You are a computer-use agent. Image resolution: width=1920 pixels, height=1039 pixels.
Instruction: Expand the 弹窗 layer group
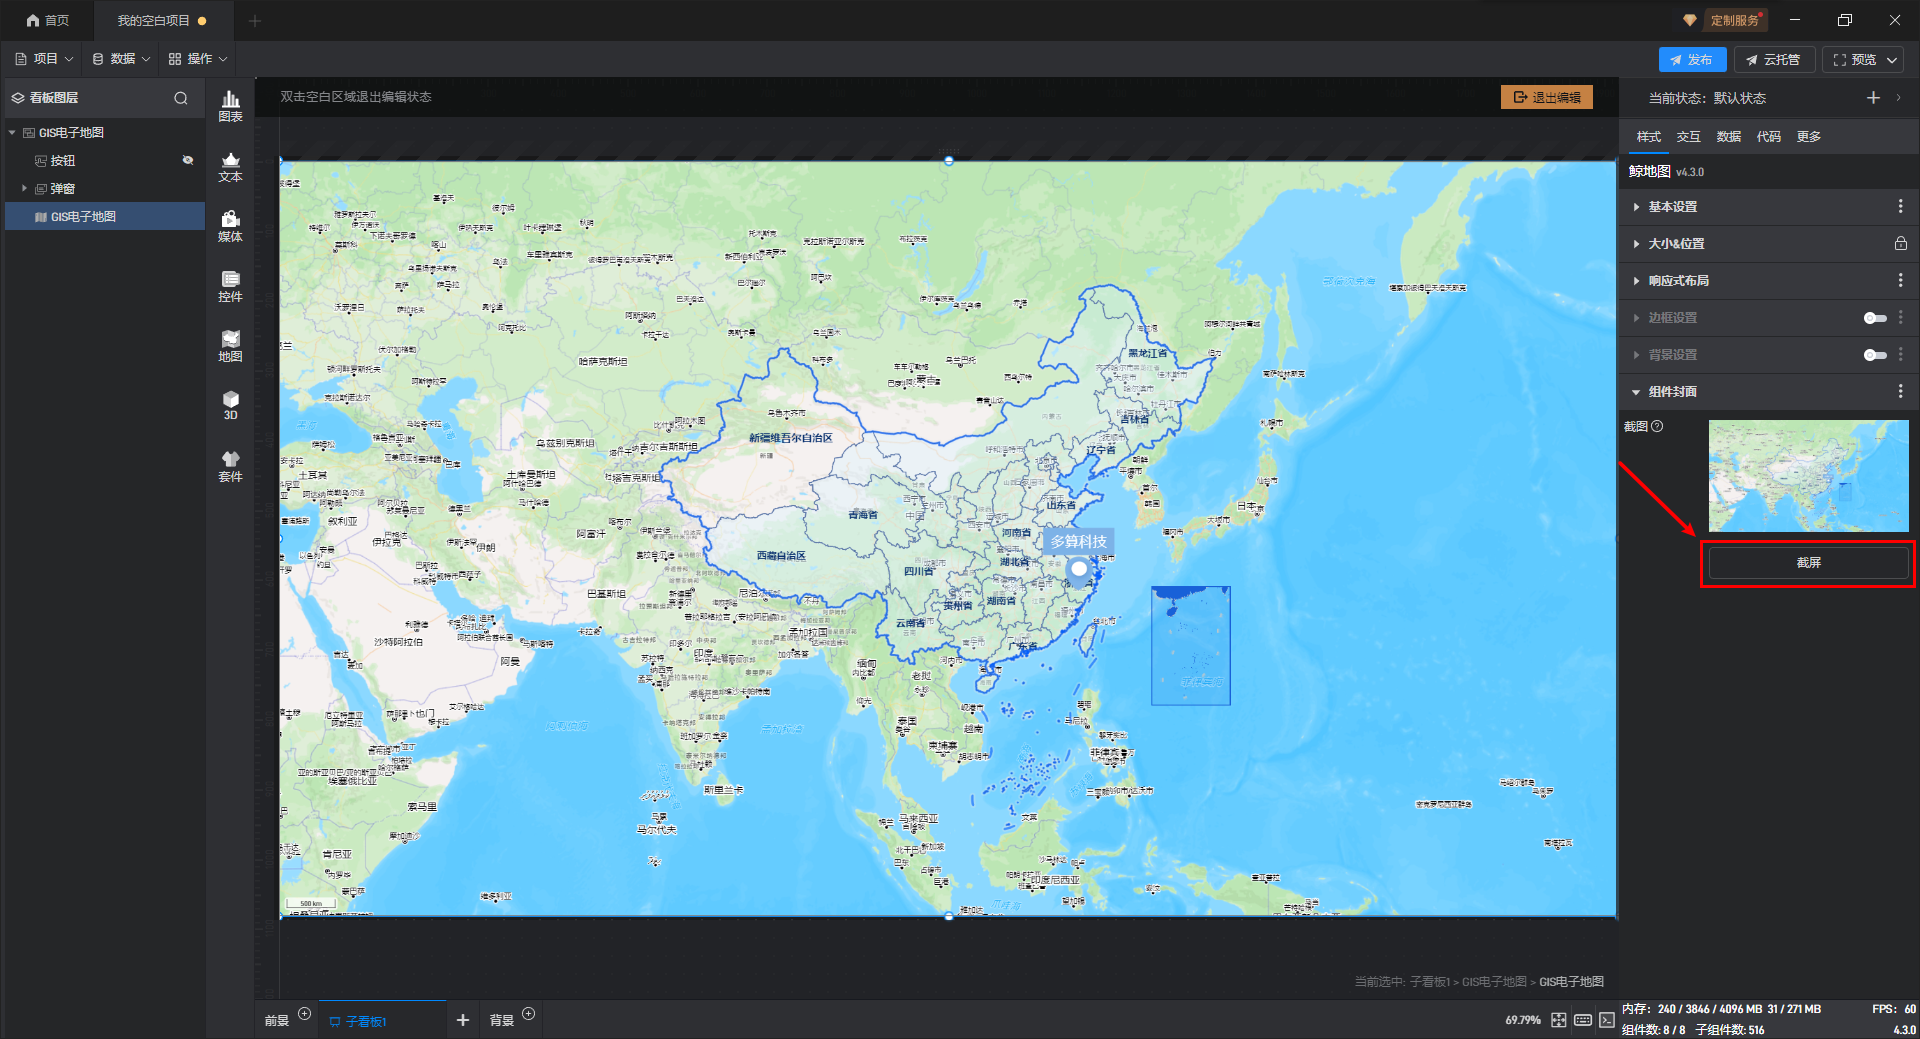pos(24,188)
